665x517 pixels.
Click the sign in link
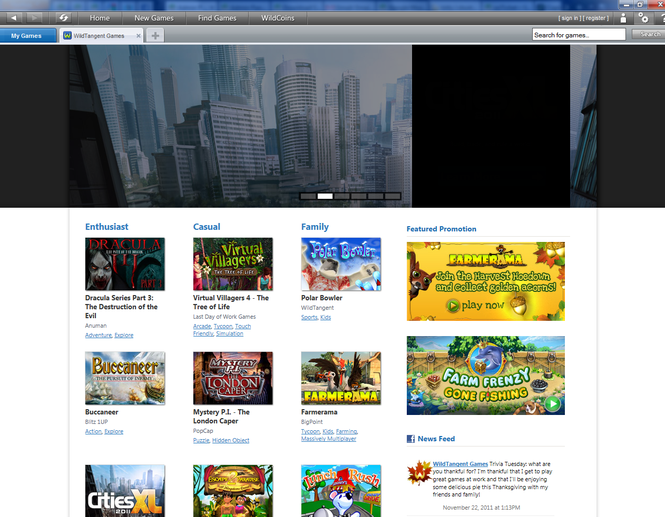(x=569, y=18)
